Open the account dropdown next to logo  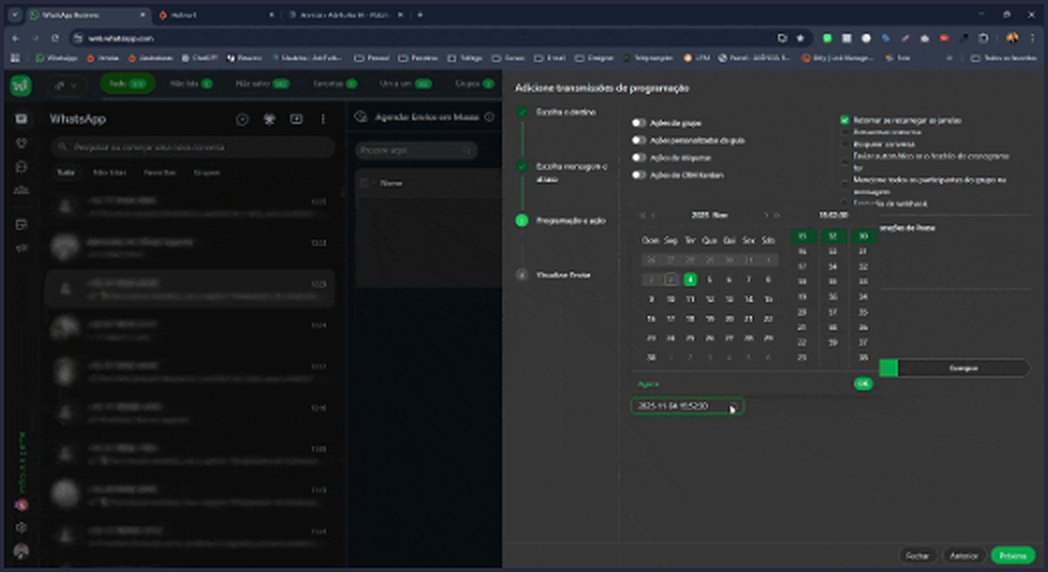[66, 85]
